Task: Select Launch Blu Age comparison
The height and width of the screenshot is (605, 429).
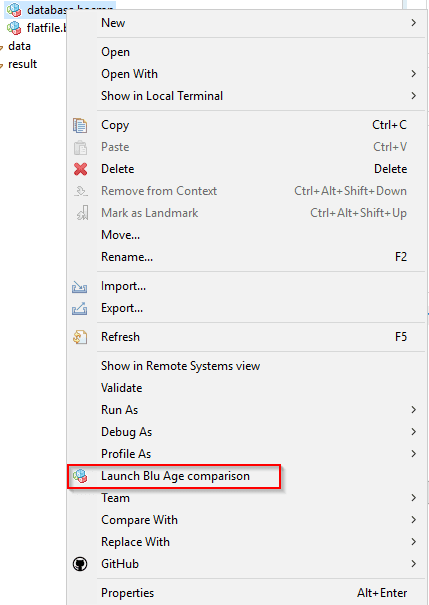Action: pos(175,476)
